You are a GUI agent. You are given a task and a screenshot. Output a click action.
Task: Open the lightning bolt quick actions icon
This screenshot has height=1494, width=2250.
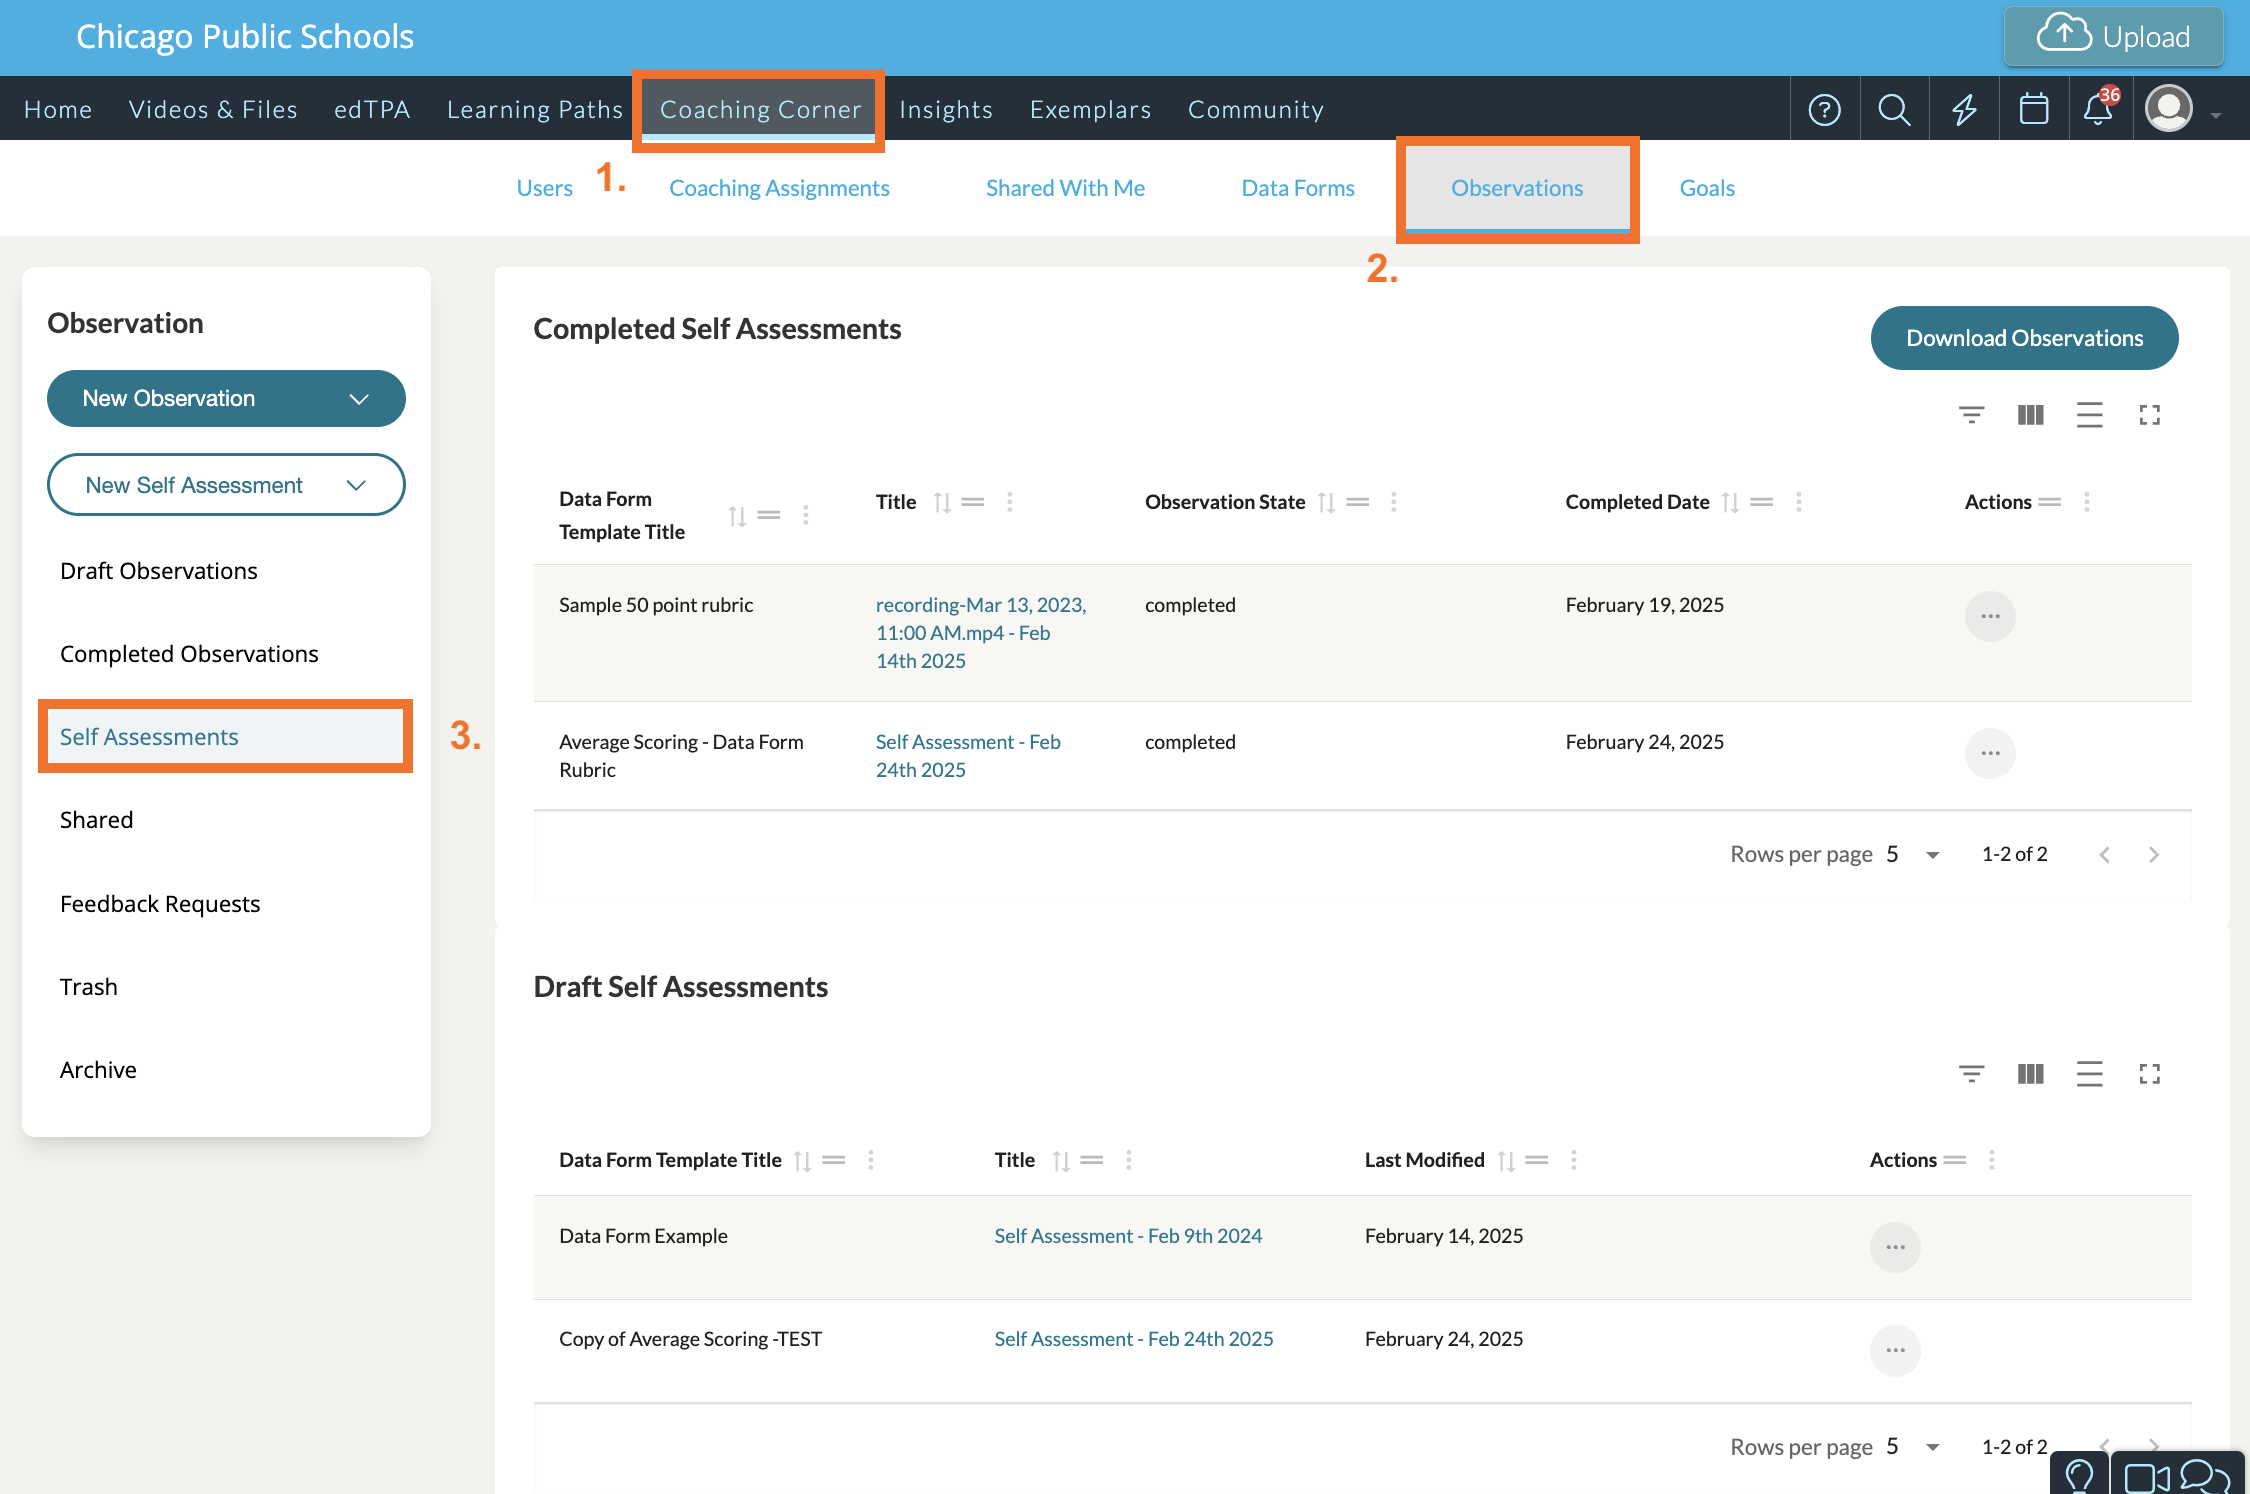point(1964,109)
